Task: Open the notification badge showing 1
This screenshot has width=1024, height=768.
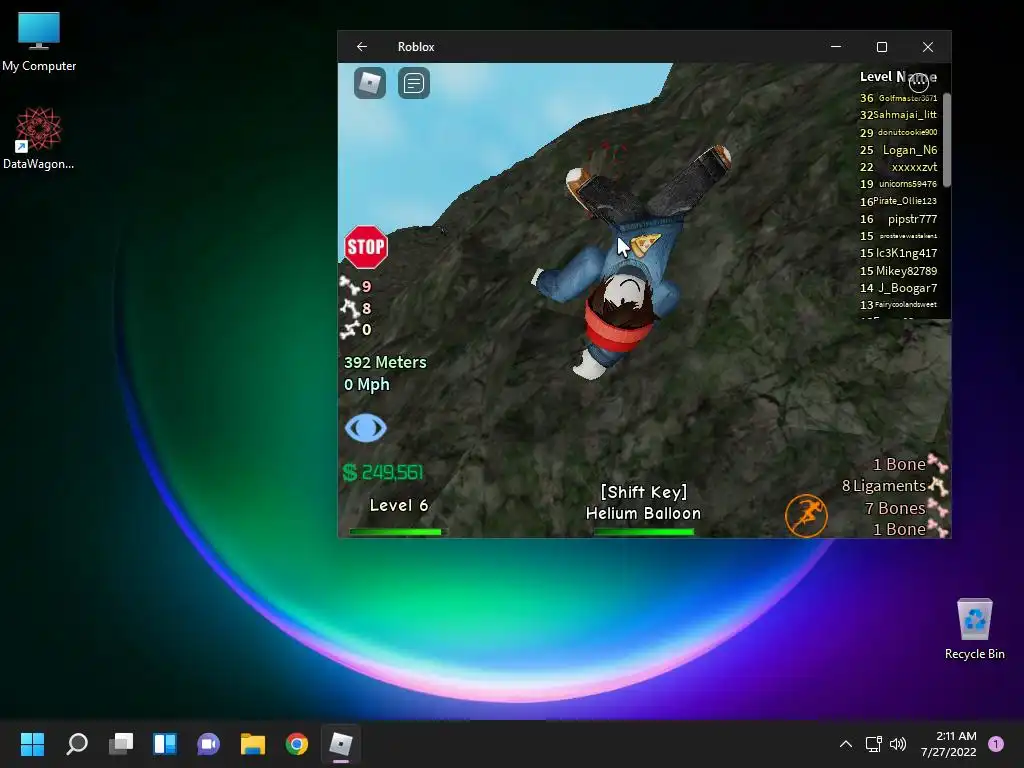Action: tap(996, 744)
